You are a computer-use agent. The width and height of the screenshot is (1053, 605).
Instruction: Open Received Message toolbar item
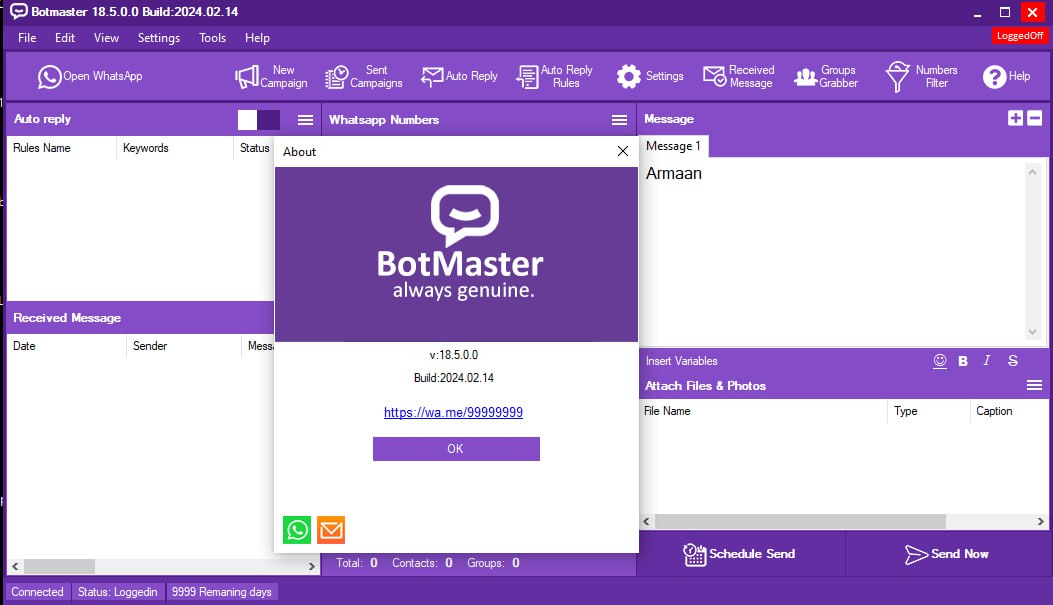739,77
